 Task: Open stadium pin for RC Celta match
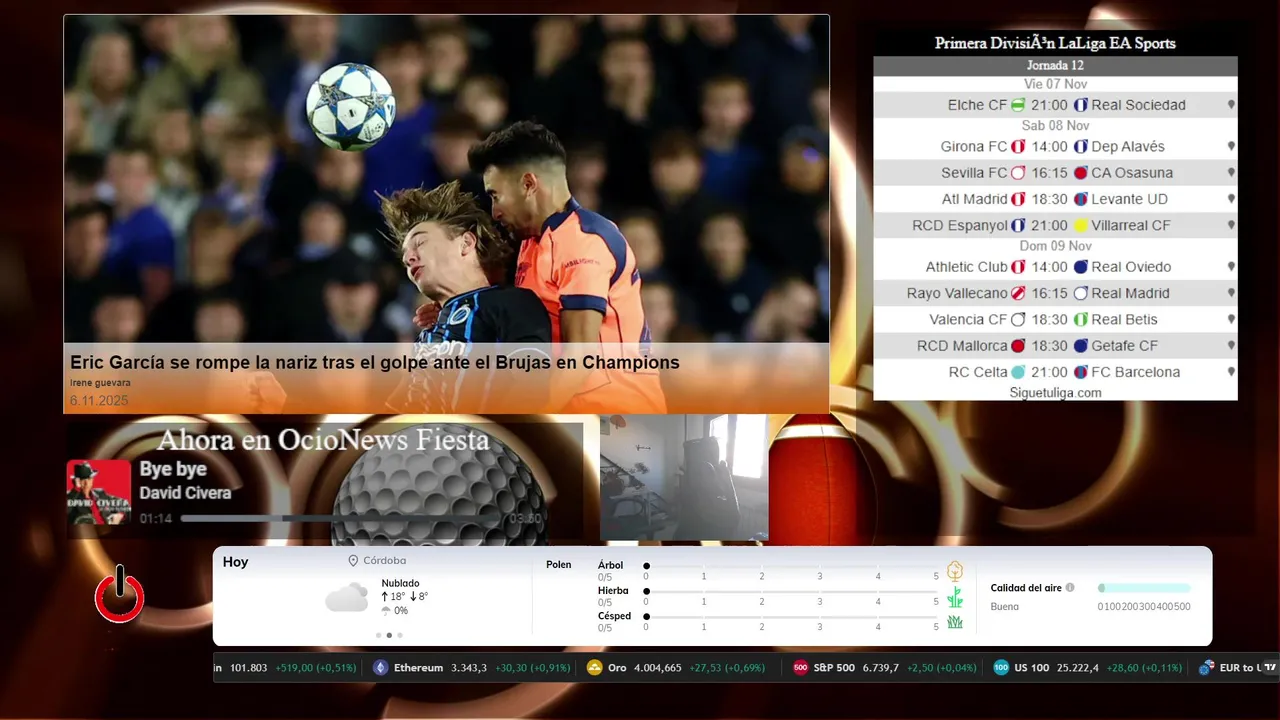point(1231,372)
